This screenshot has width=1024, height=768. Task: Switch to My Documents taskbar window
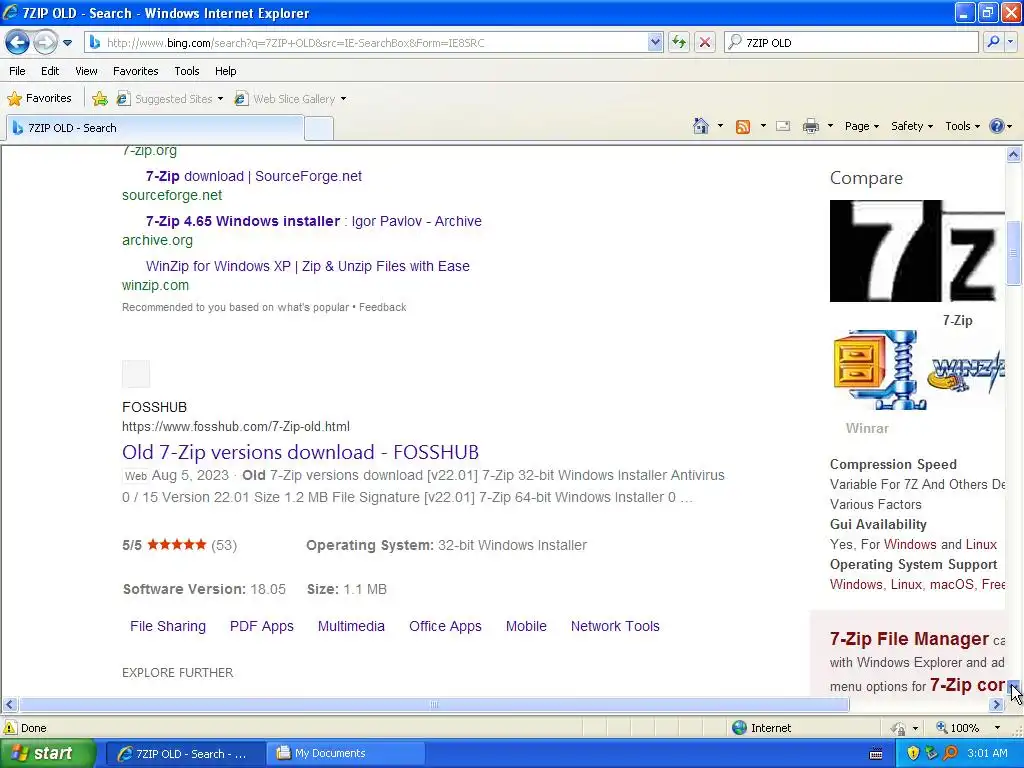346,754
